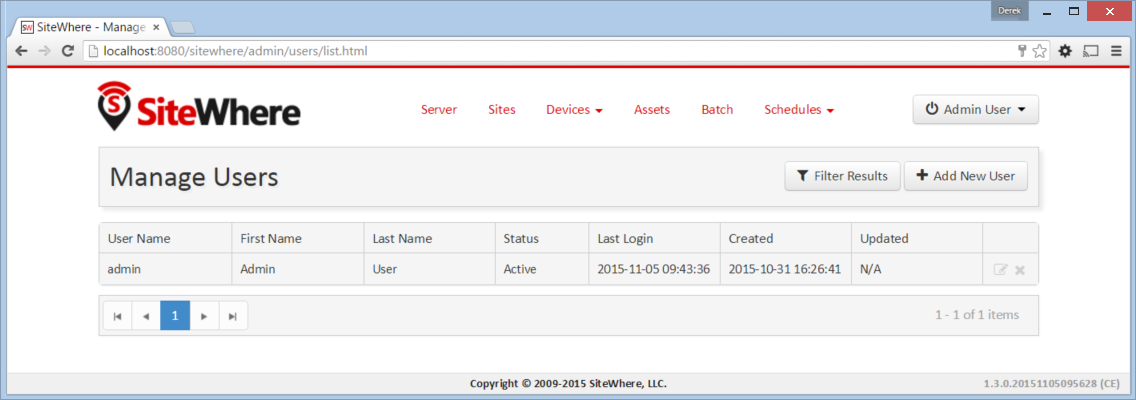Click the address bar URL
Image resolution: width=1136 pixels, height=400 pixels.
pyautogui.click(x=235, y=51)
